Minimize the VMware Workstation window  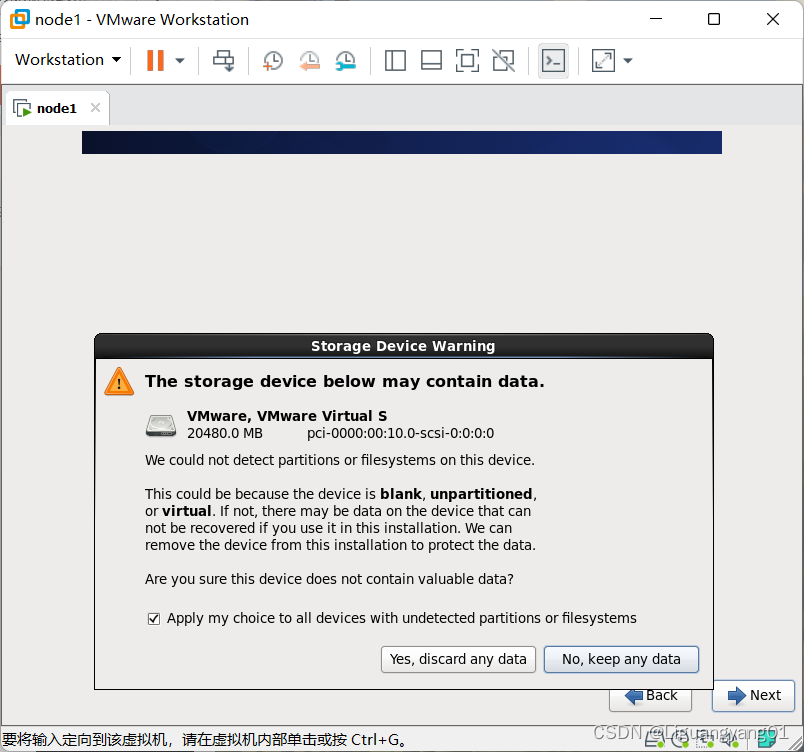(656, 19)
